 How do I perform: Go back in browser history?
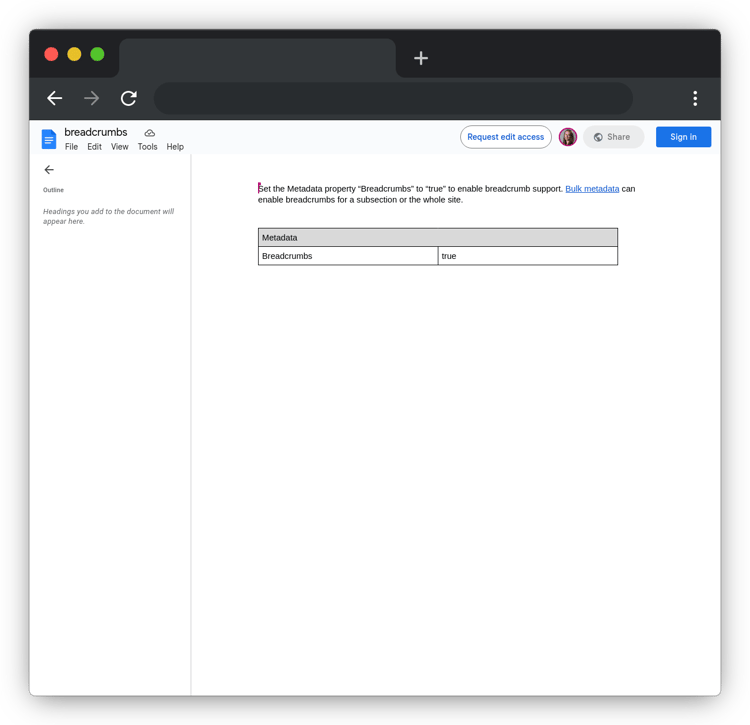click(x=55, y=98)
